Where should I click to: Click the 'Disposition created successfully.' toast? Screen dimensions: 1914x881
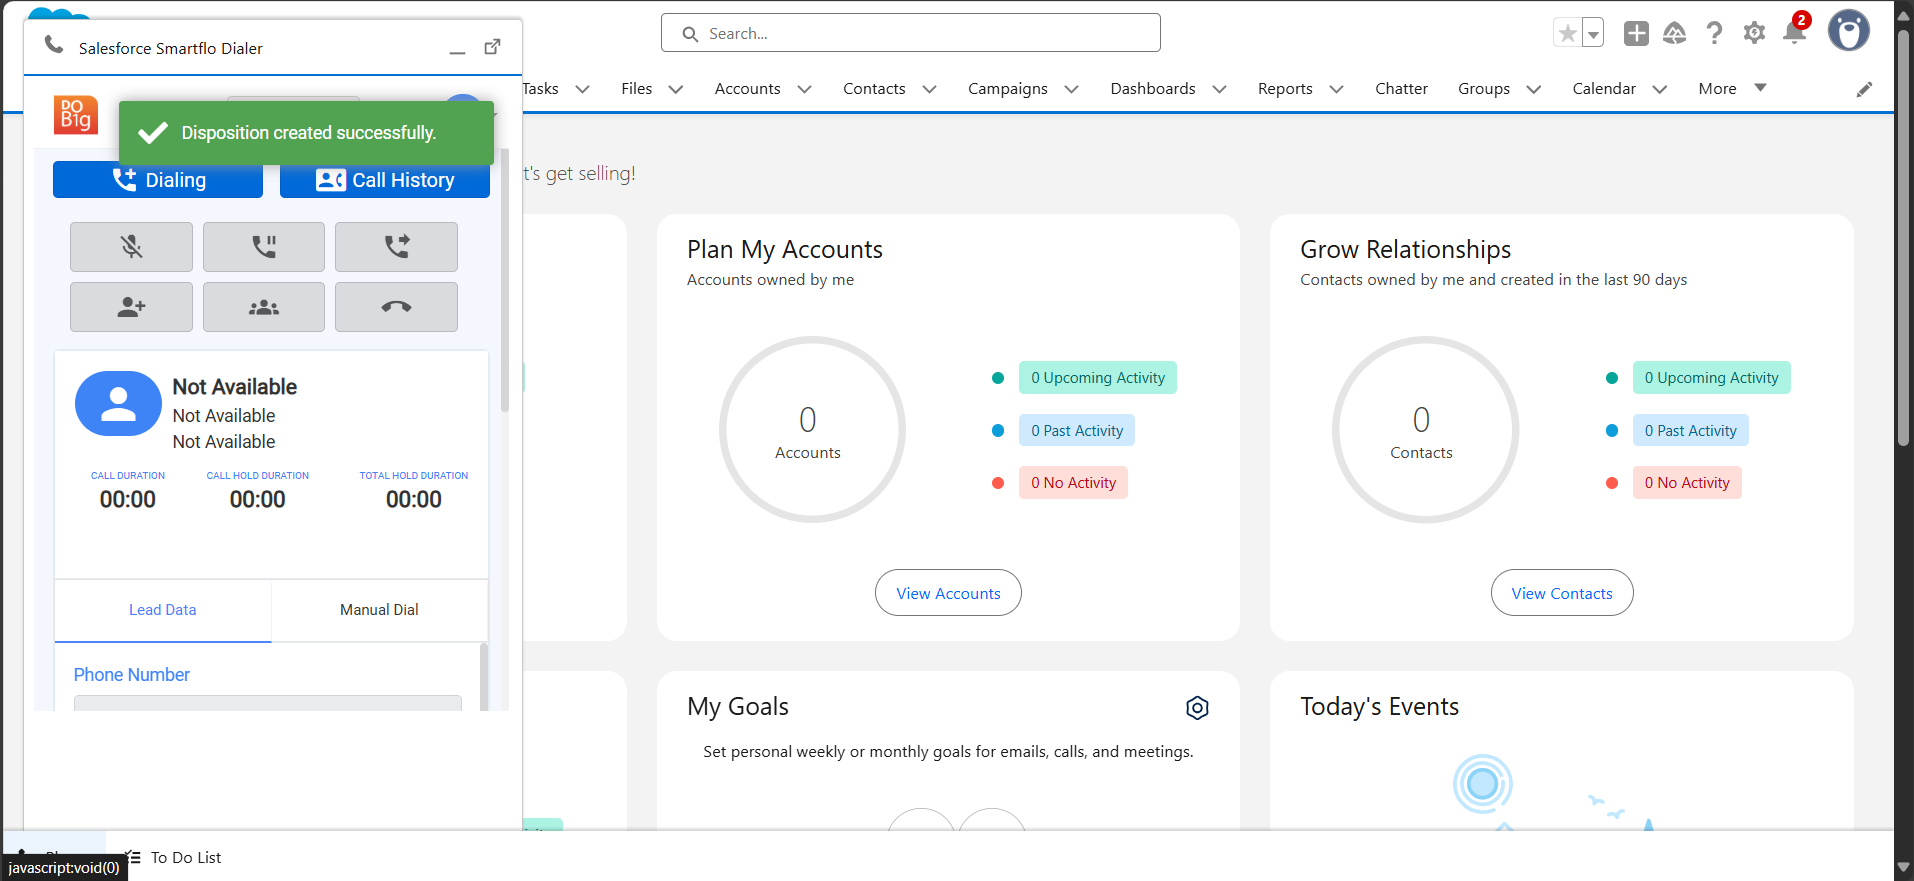coord(306,133)
